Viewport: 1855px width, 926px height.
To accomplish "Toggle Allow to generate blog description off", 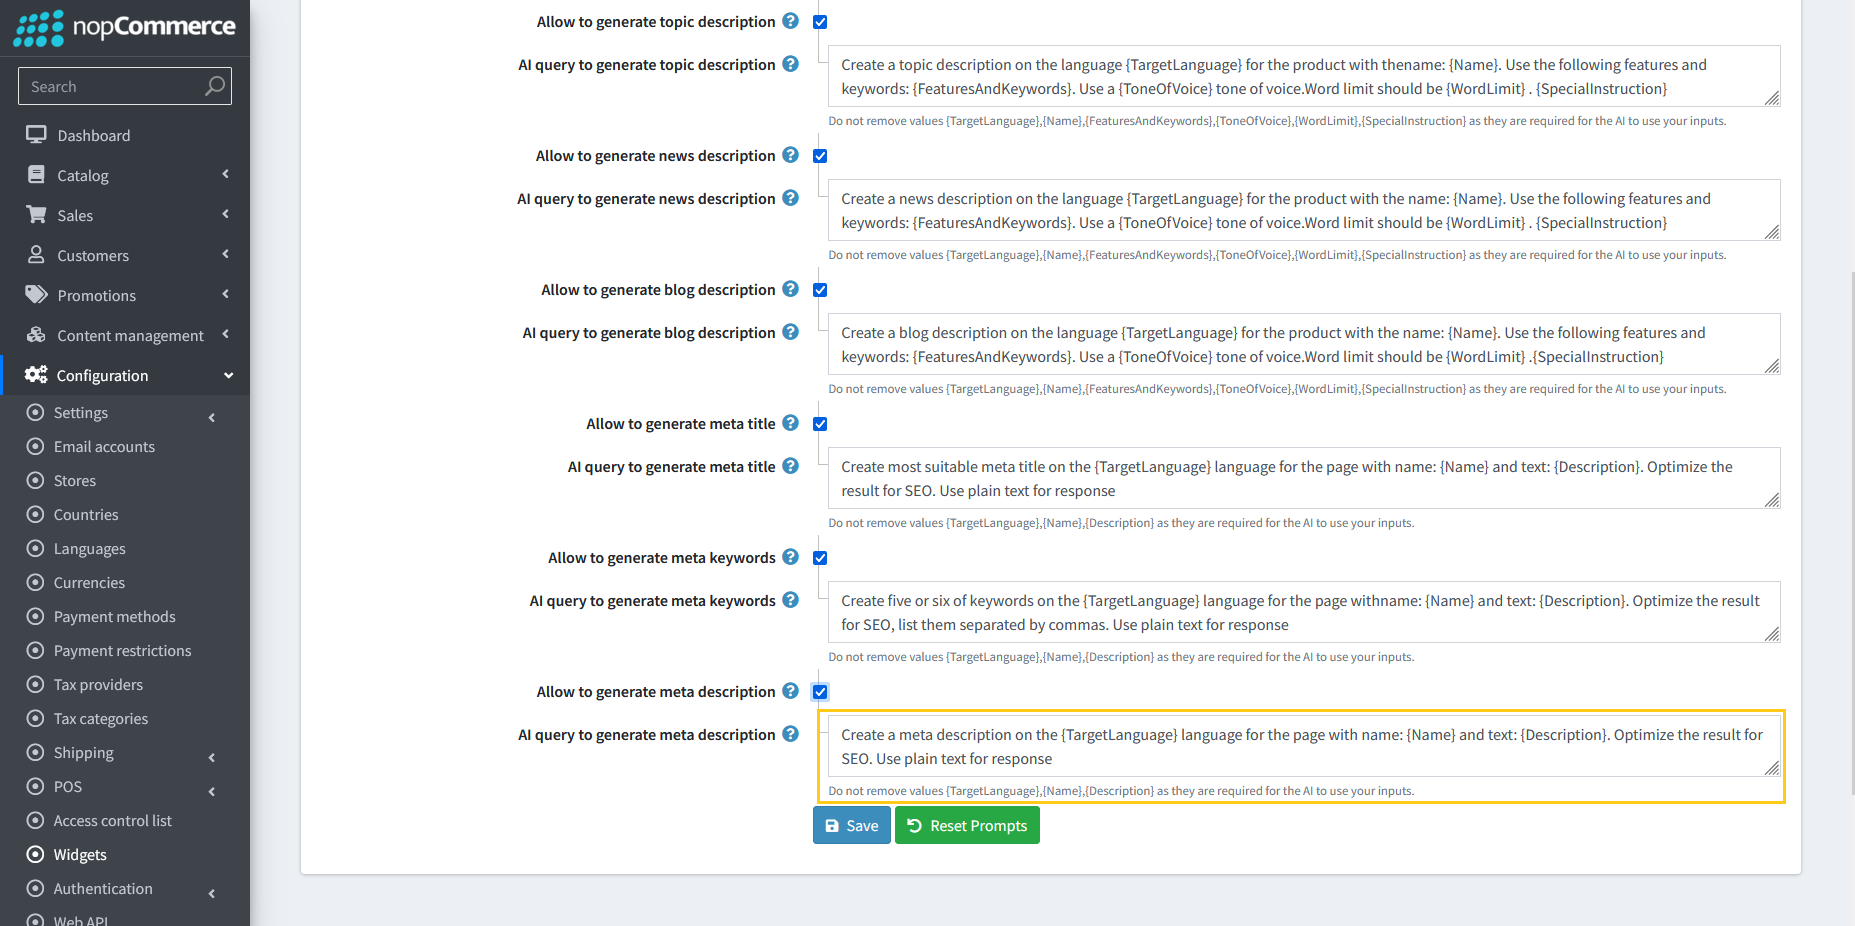I will tap(820, 290).
